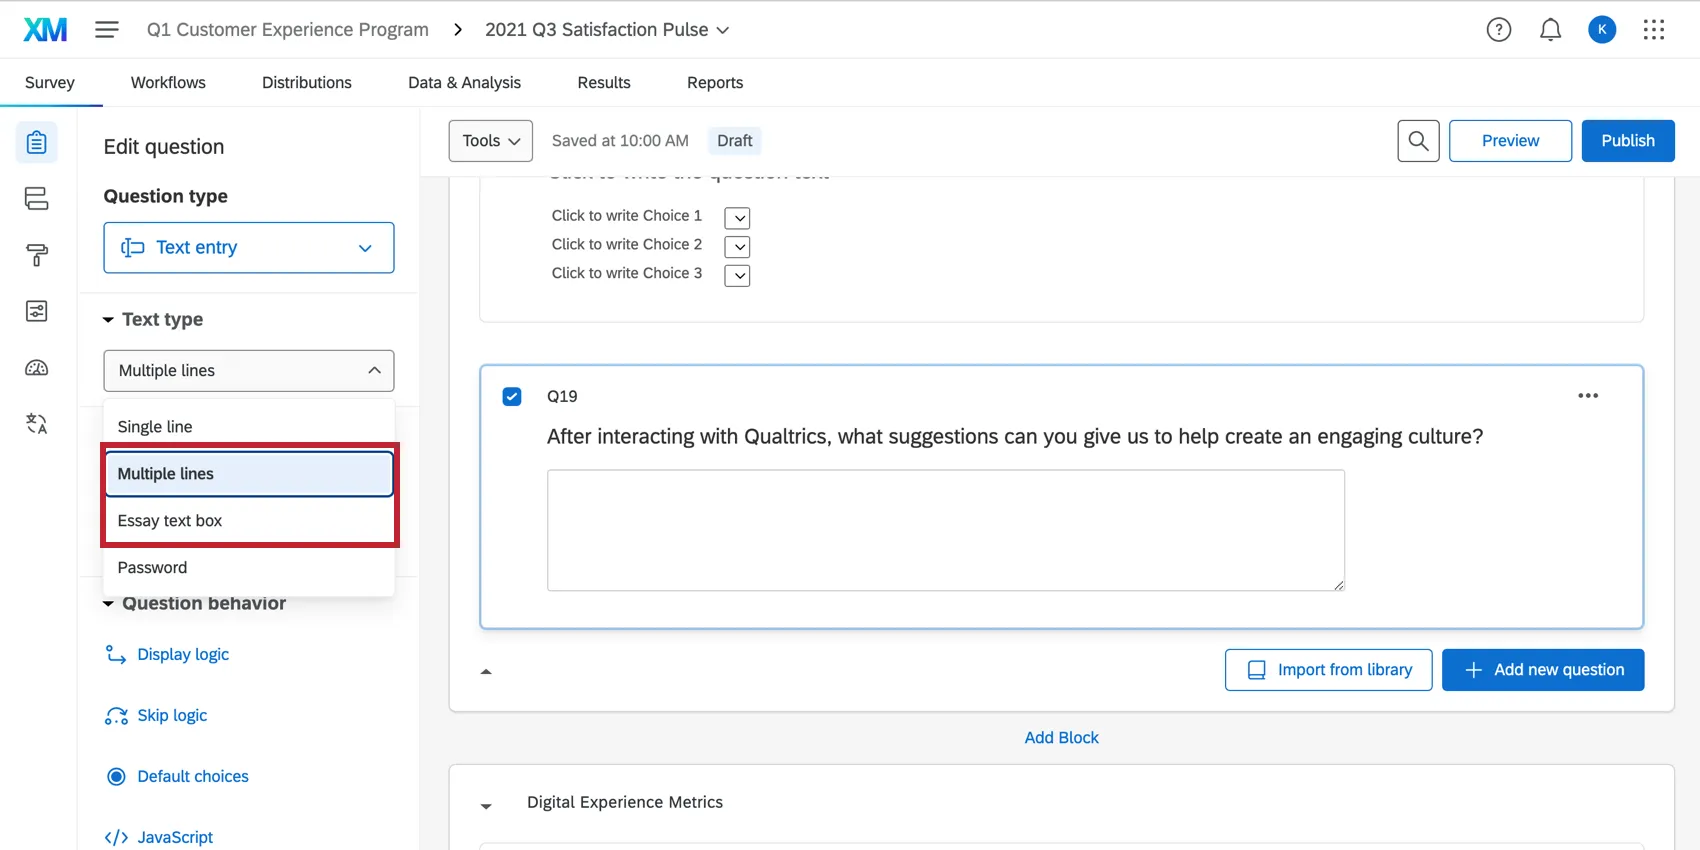Open the Q19 three-dots options menu

coord(1588,396)
